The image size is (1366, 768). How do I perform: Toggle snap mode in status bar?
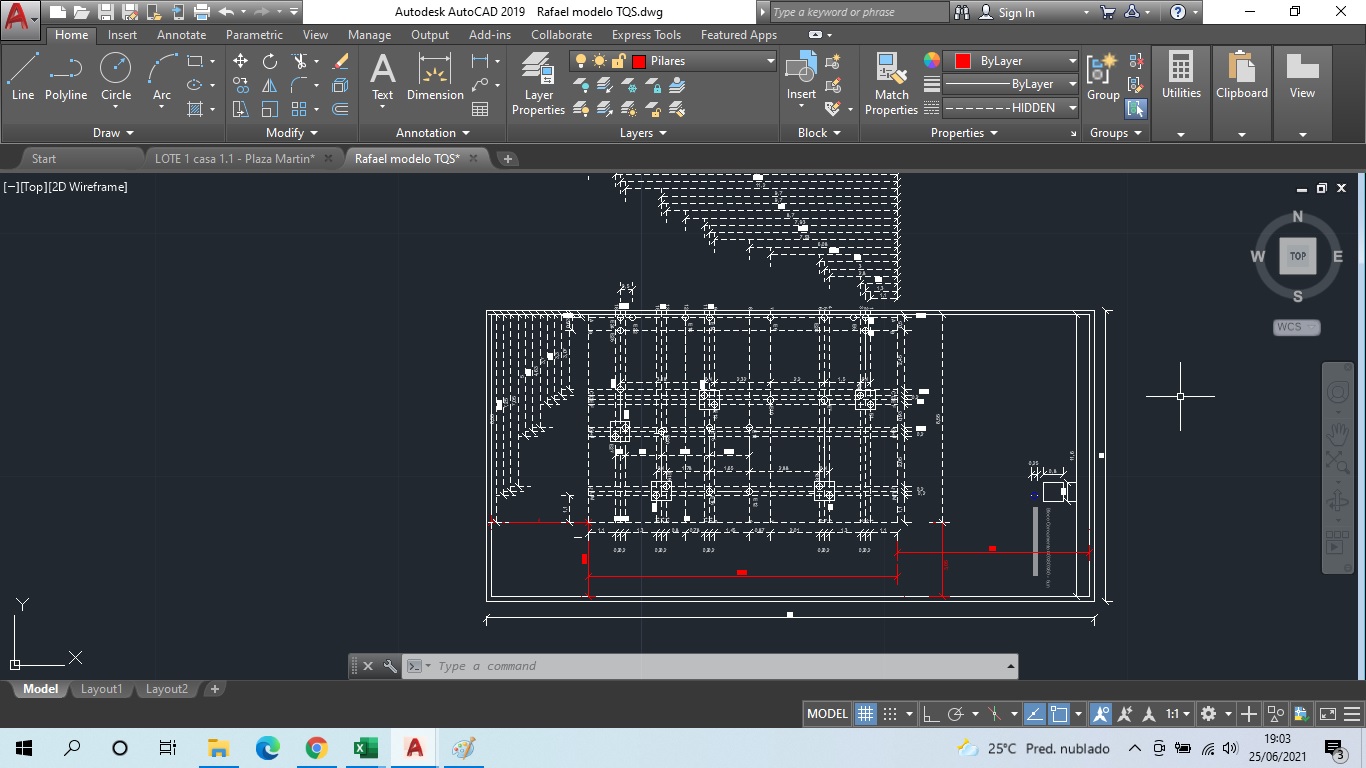tap(890, 714)
